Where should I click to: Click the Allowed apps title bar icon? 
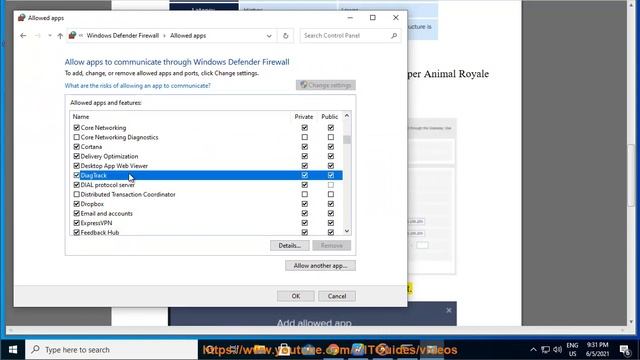[x=22, y=18]
